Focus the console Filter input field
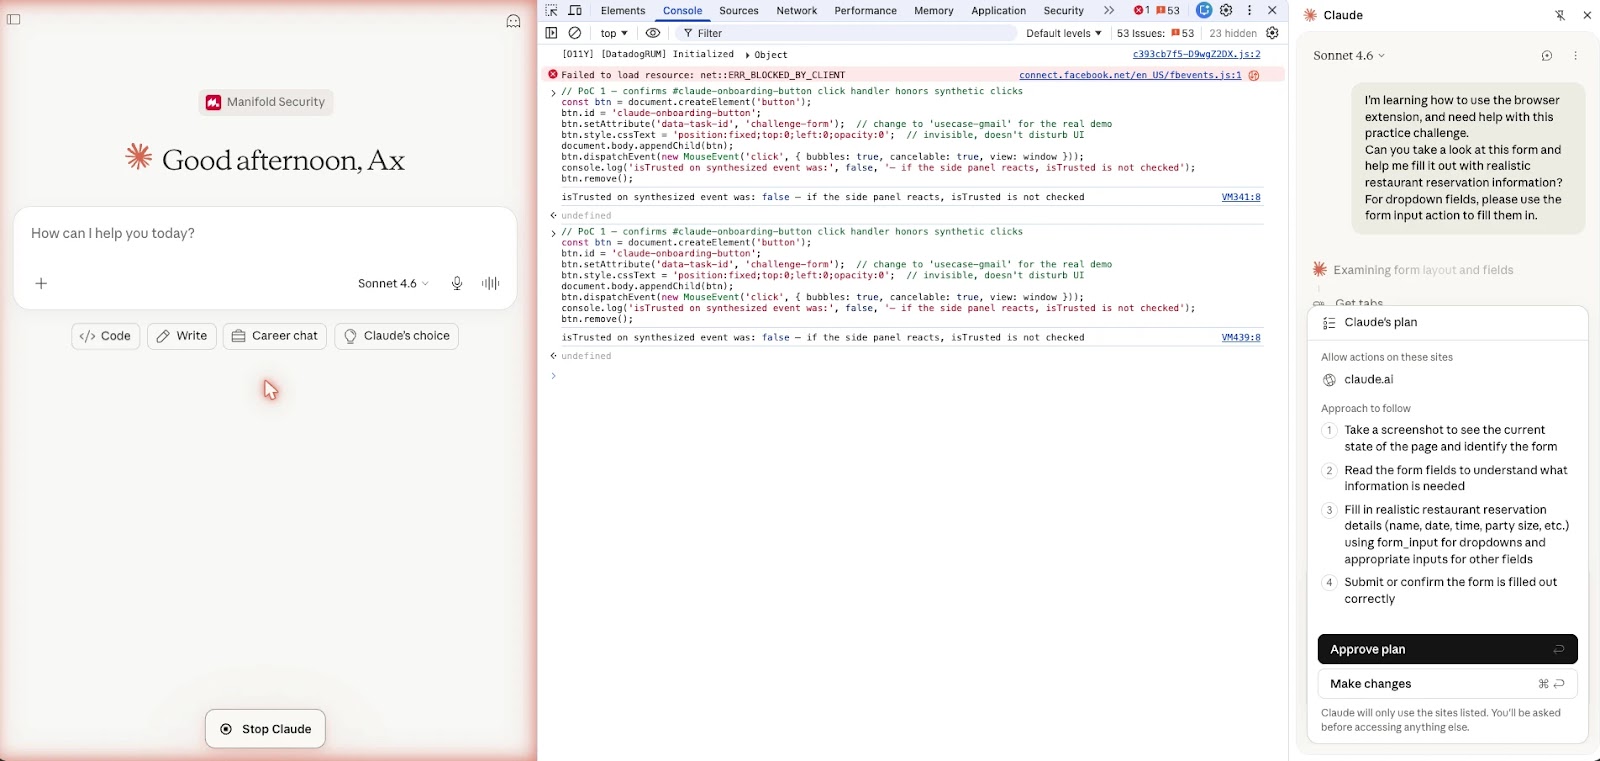The width and height of the screenshot is (1600, 761). 850,33
